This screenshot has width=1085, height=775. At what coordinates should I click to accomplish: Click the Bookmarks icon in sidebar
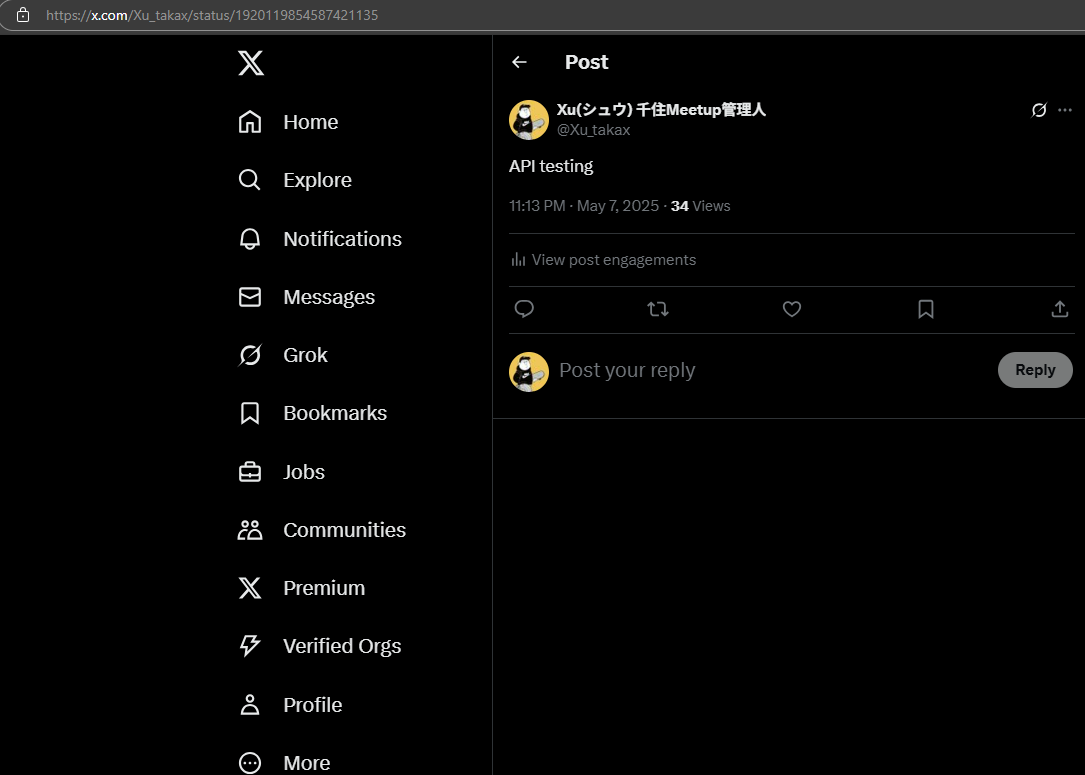tap(250, 413)
